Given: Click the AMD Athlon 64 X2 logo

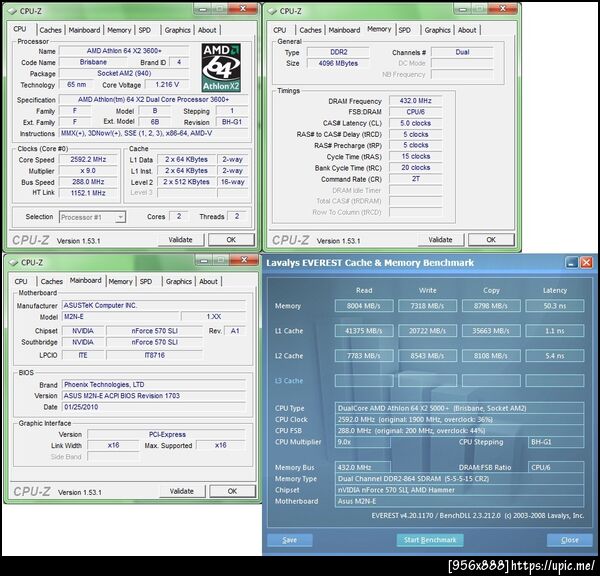Looking at the screenshot, I should click(221, 67).
